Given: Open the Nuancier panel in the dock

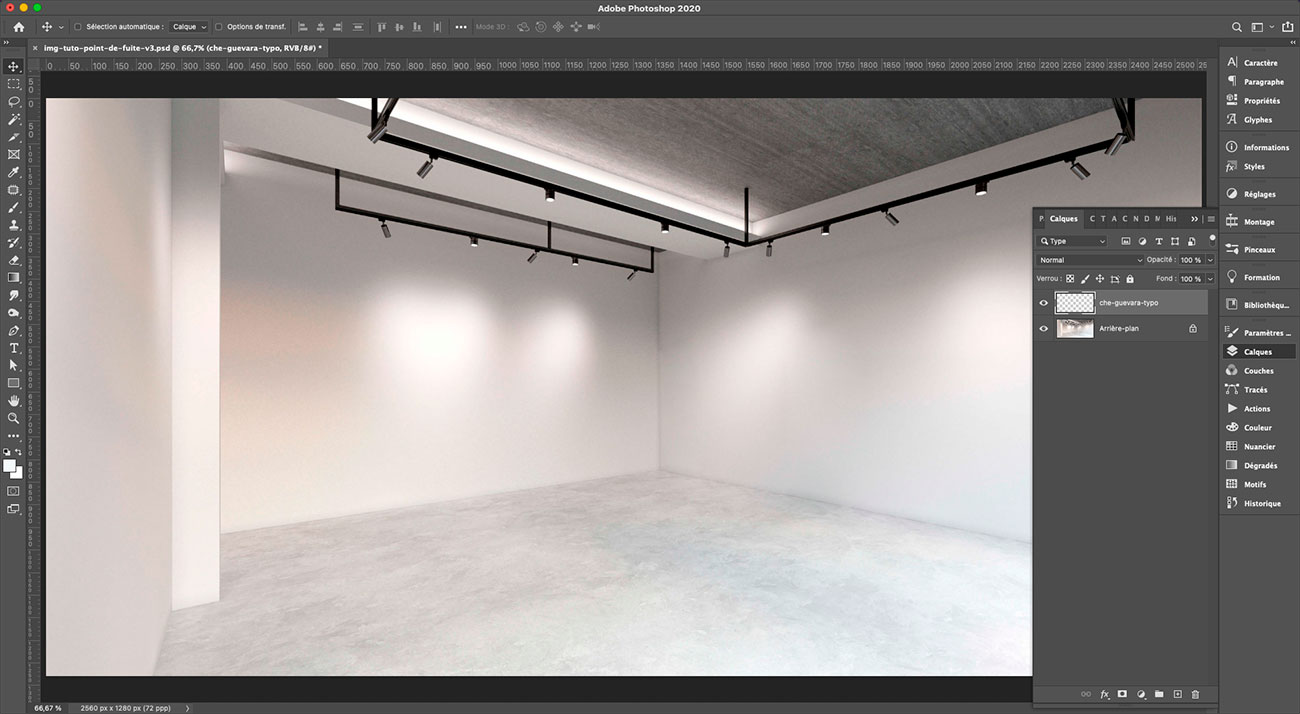Looking at the screenshot, I should tap(1258, 446).
